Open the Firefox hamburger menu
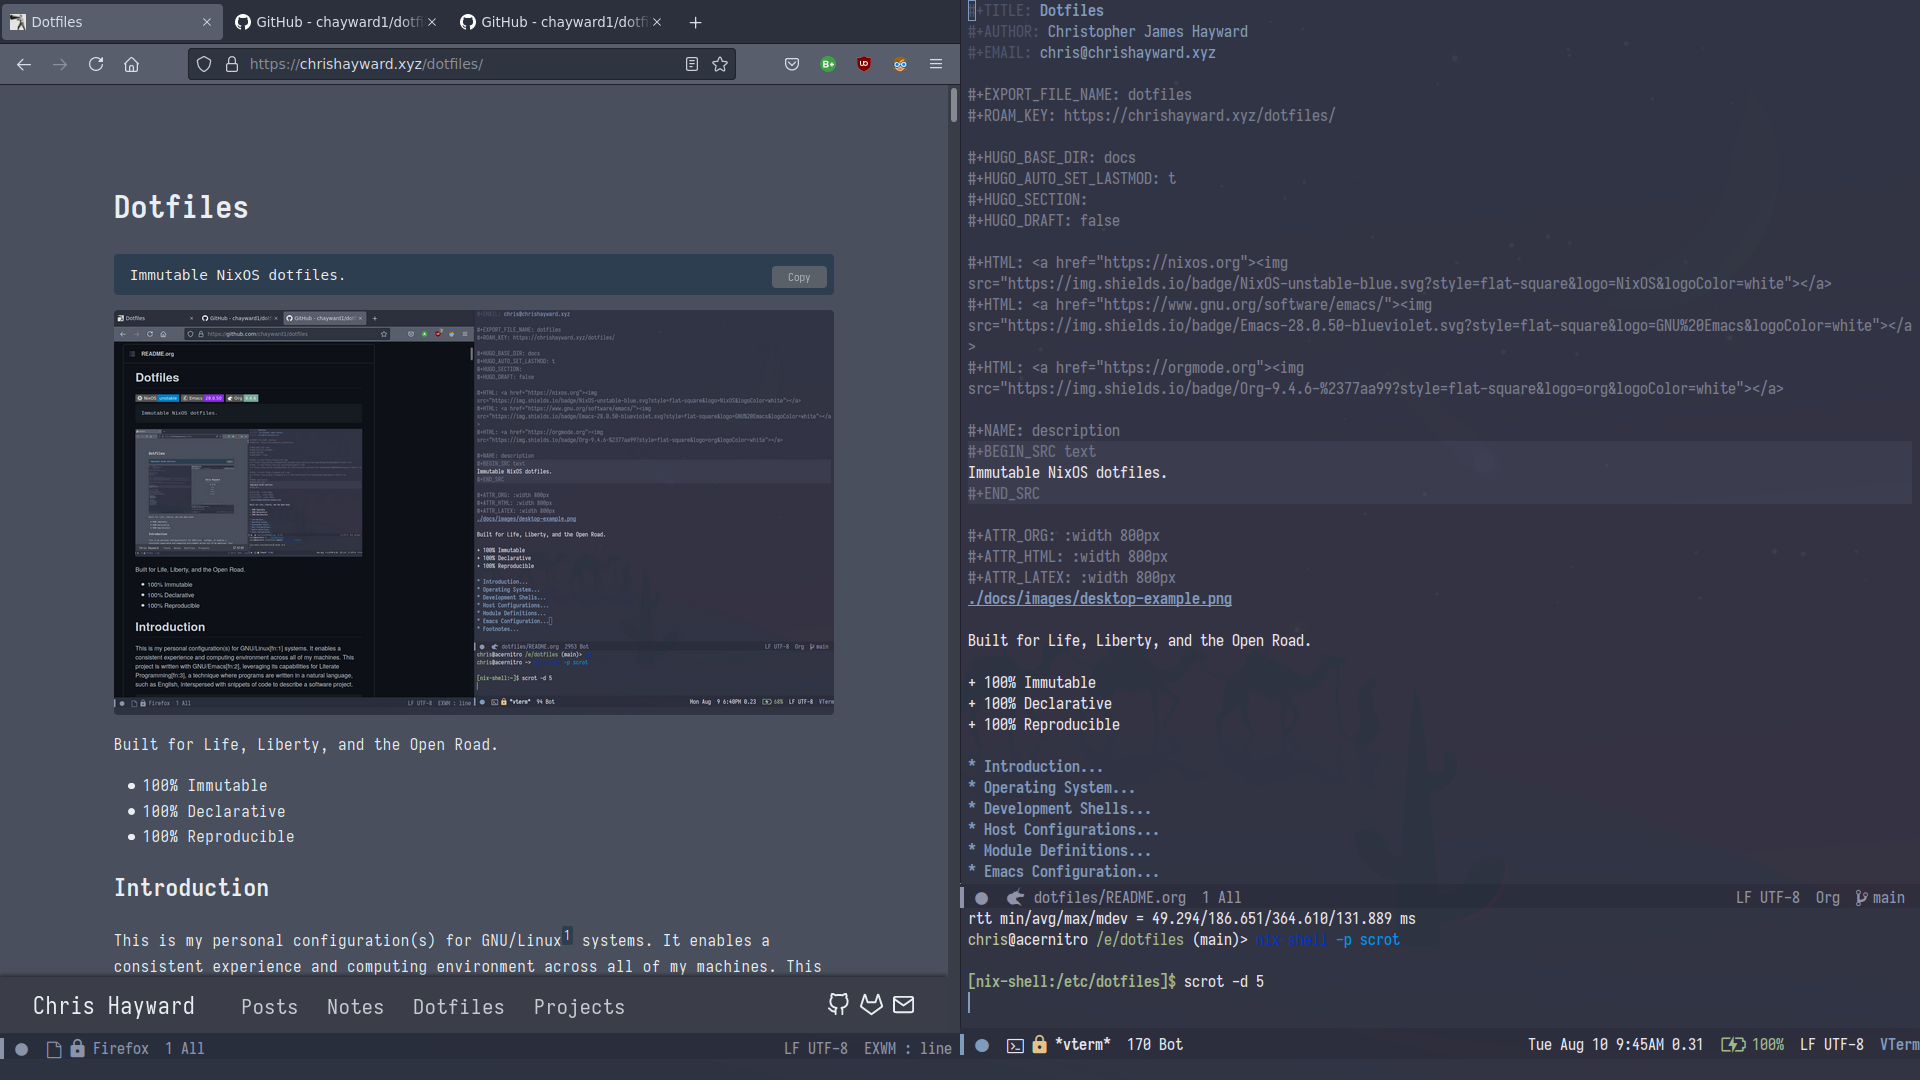Screen dimensions: 1920x1080 (x=936, y=63)
